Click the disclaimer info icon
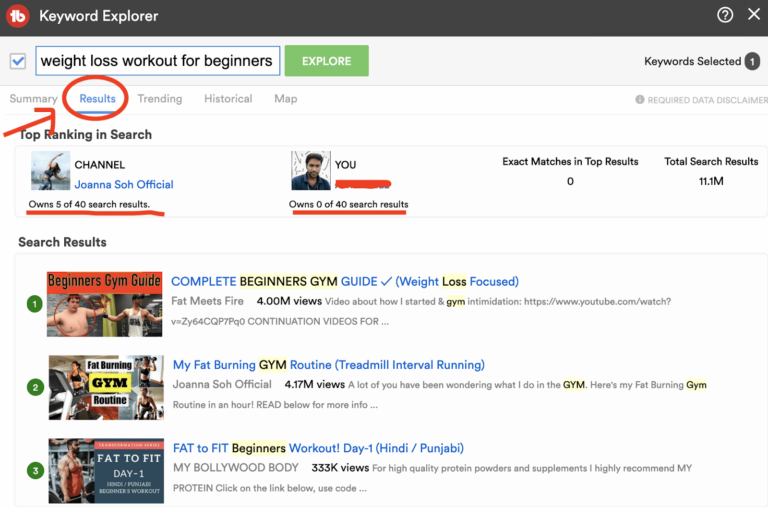Image resolution: width=768 pixels, height=507 pixels. click(x=640, y=99)
